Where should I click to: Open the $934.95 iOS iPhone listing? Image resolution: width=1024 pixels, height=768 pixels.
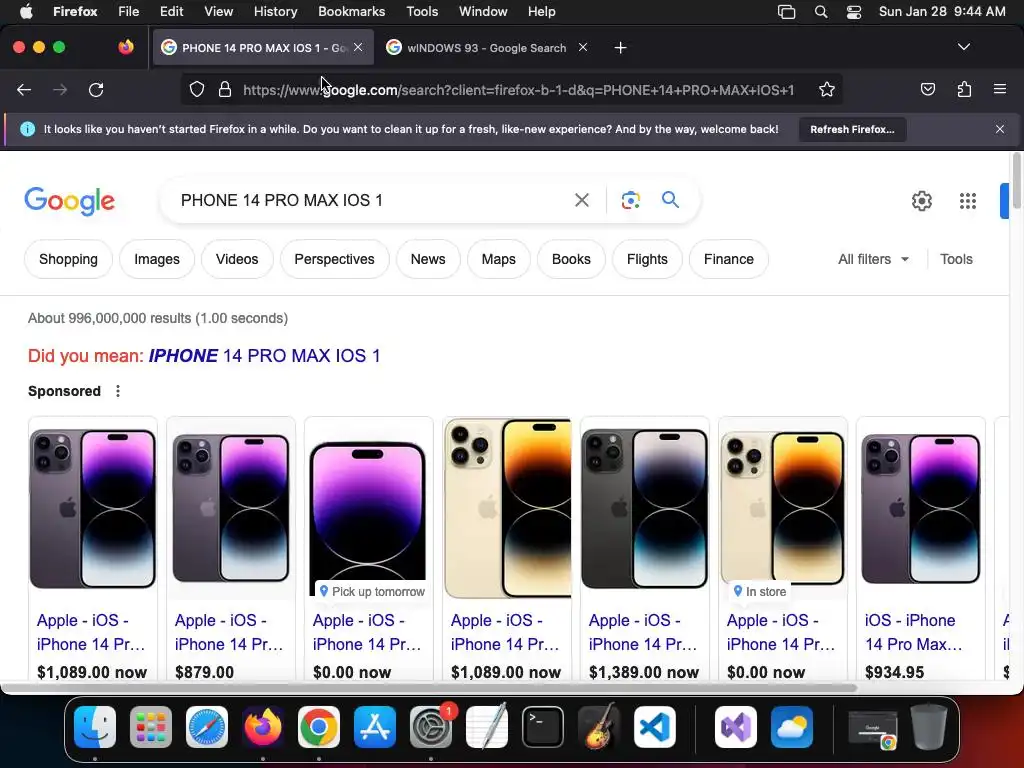920,550
